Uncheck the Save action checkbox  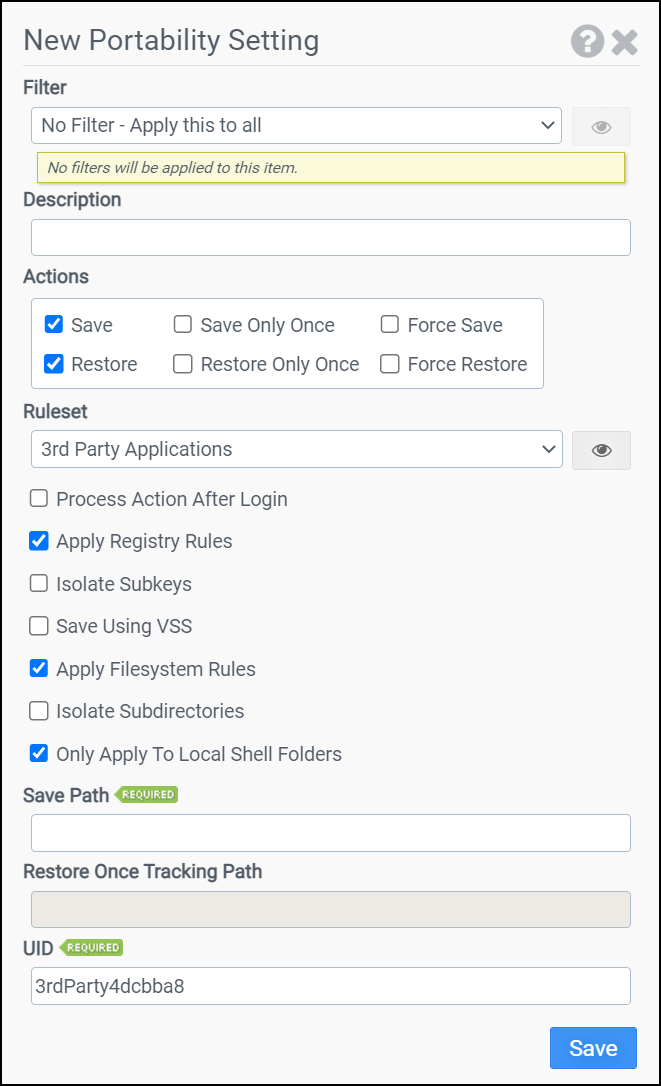point(54,325)
